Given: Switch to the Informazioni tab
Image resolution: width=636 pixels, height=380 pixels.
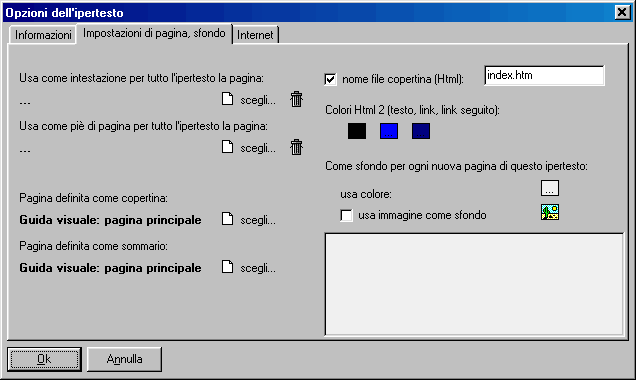Looking at the screenshot, I should click(x=43, y=35).
